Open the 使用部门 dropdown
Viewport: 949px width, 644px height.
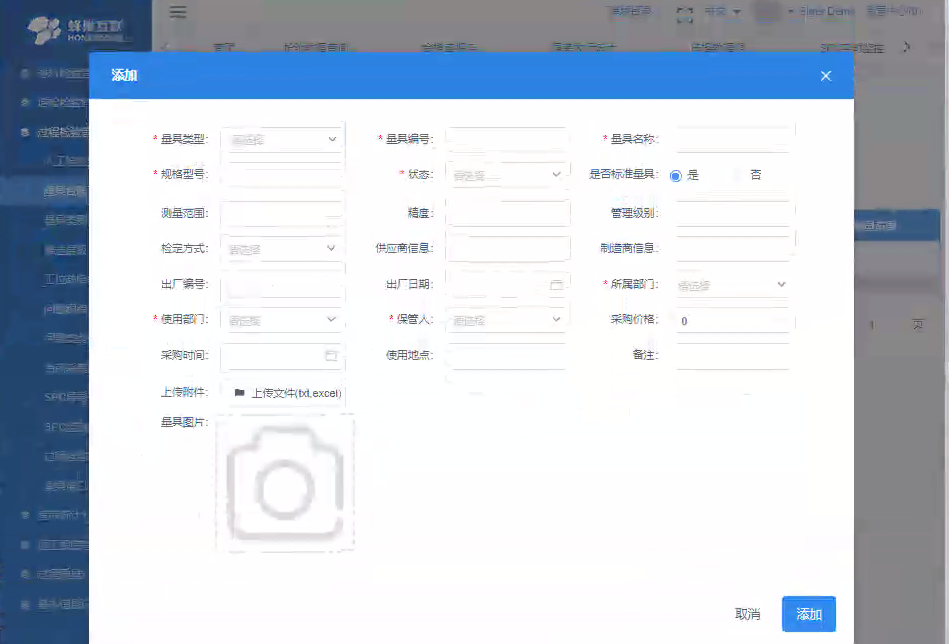click(282, 320)
